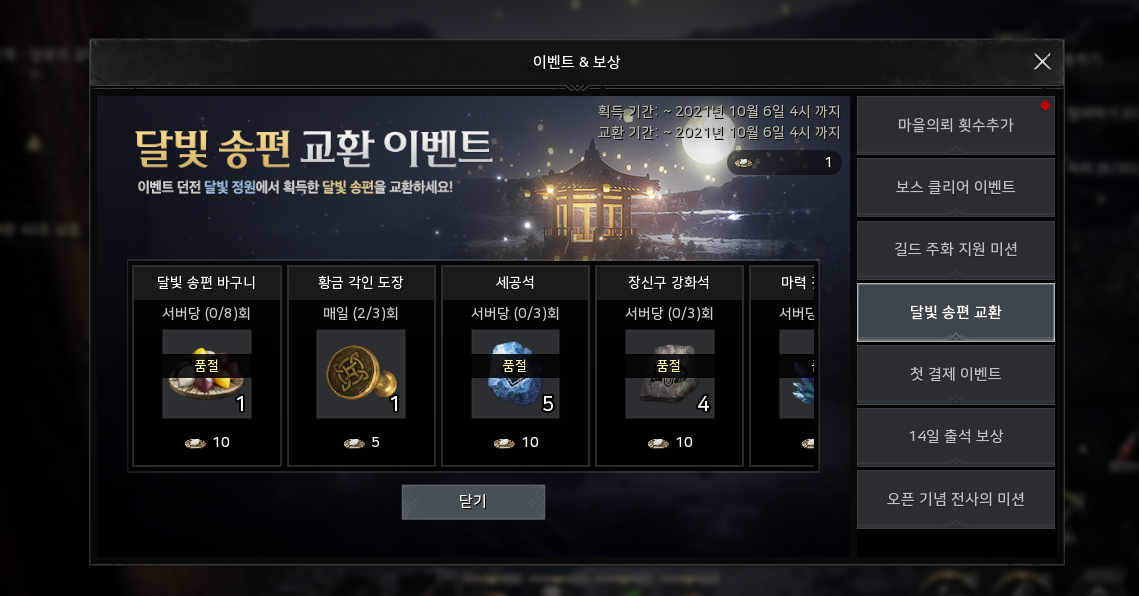This screenshot has height=596, width=1139.
Task: Switch to 길드 주화 지원 미션 tab
Action: [956, 249]
